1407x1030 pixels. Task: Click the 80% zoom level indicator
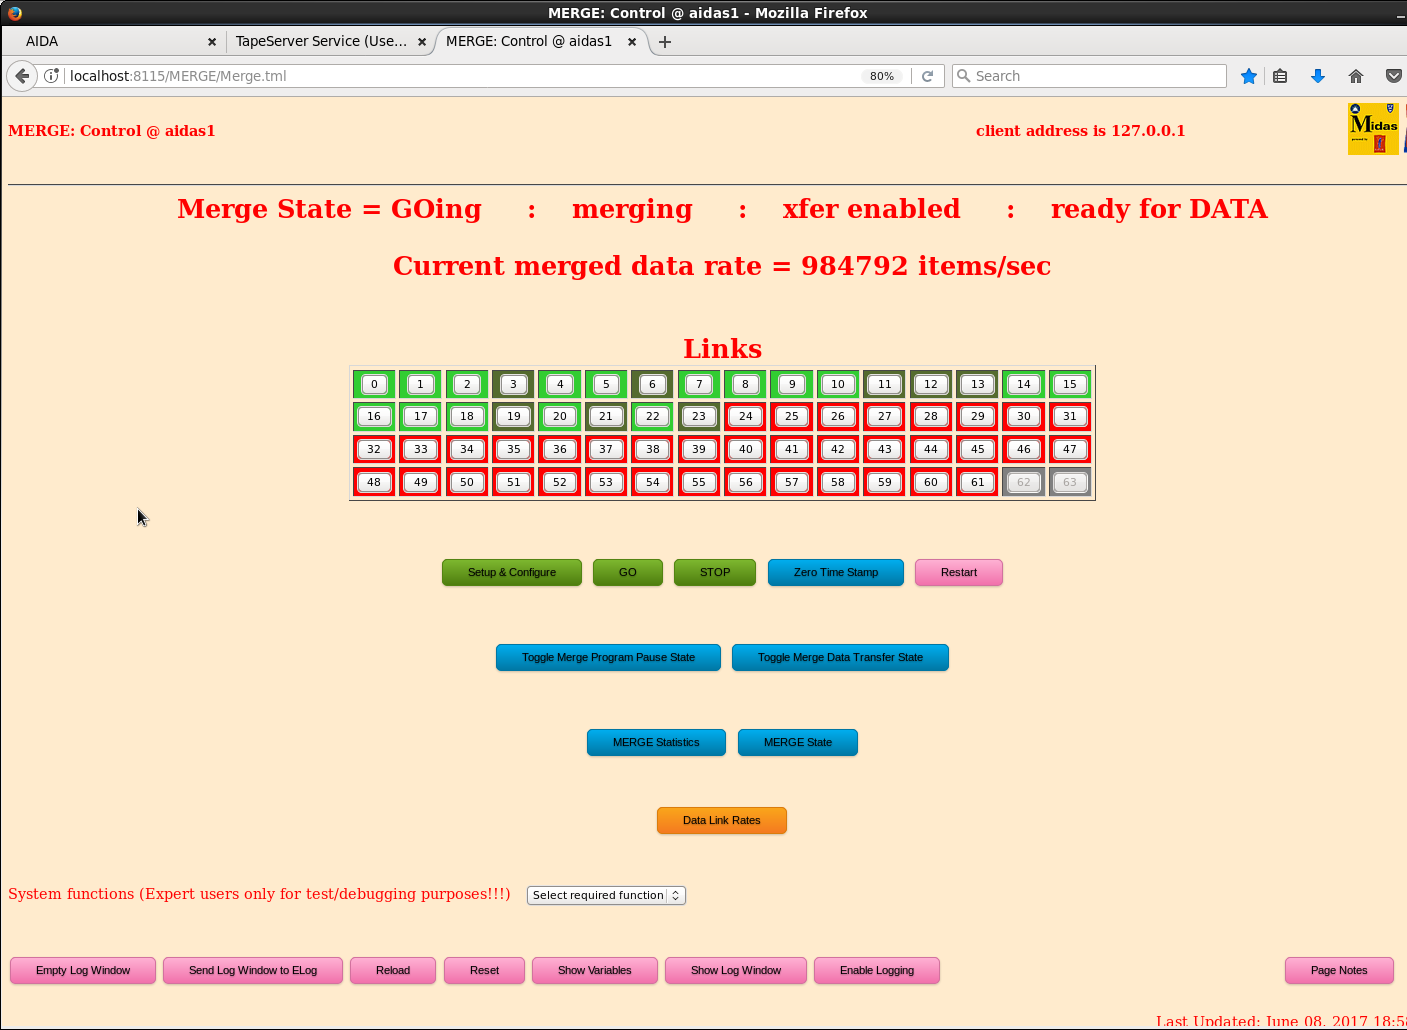pyautogui.click(x=881, y=76)
